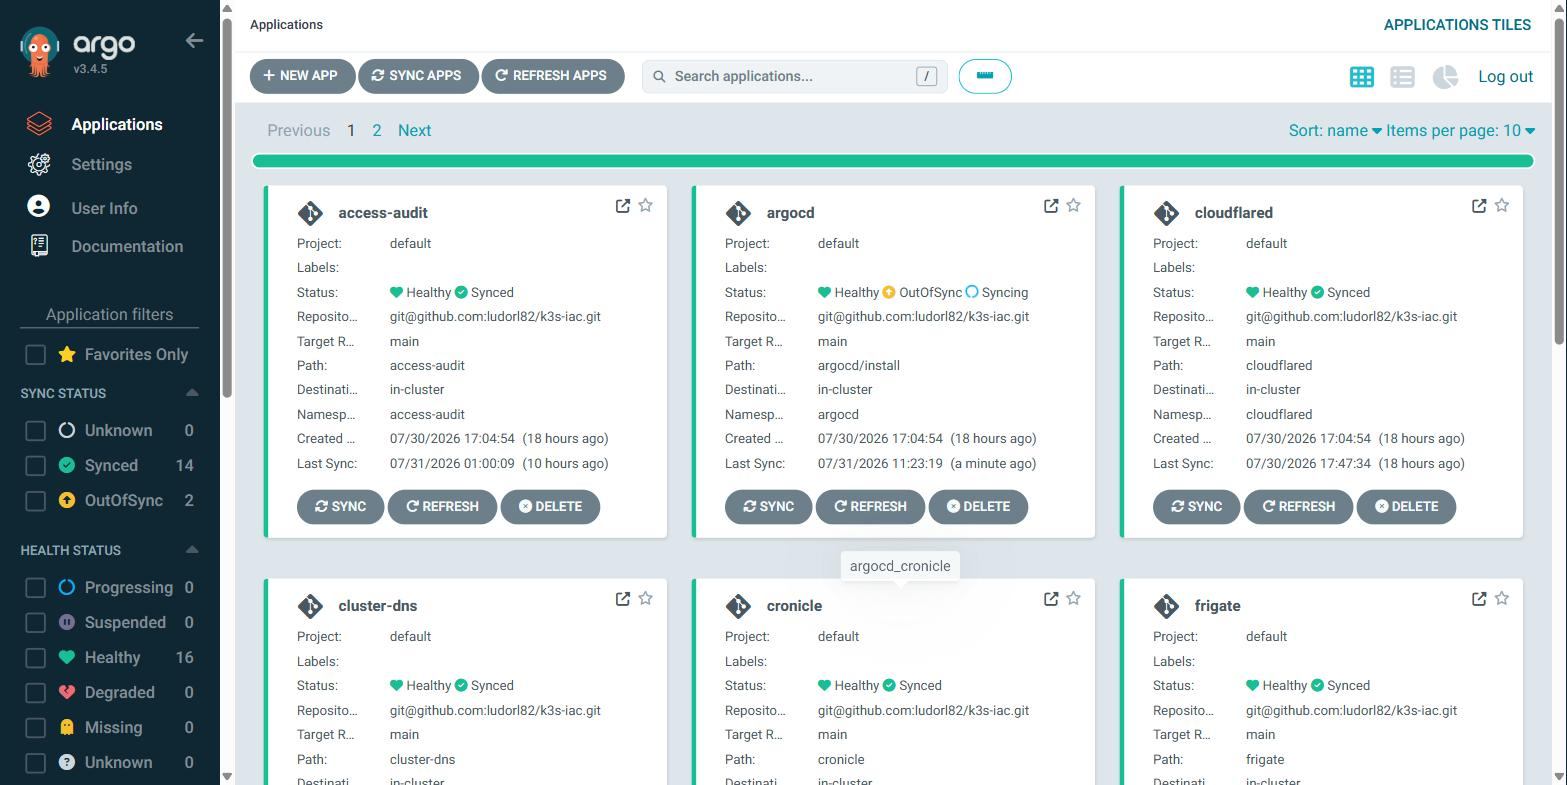Click the git icon on cloudflared tile
Image resolution: width=1567 pixels, height=785 pixels.
tap(1166, 213)
